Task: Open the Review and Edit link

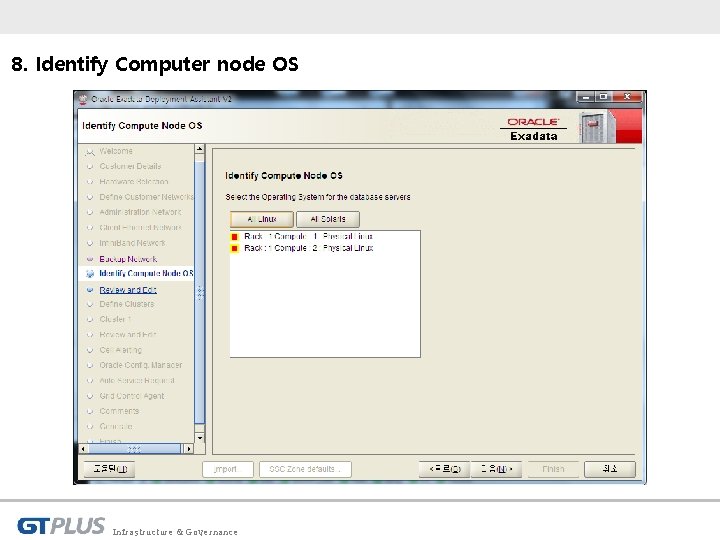Action: (x=128, y=290)
